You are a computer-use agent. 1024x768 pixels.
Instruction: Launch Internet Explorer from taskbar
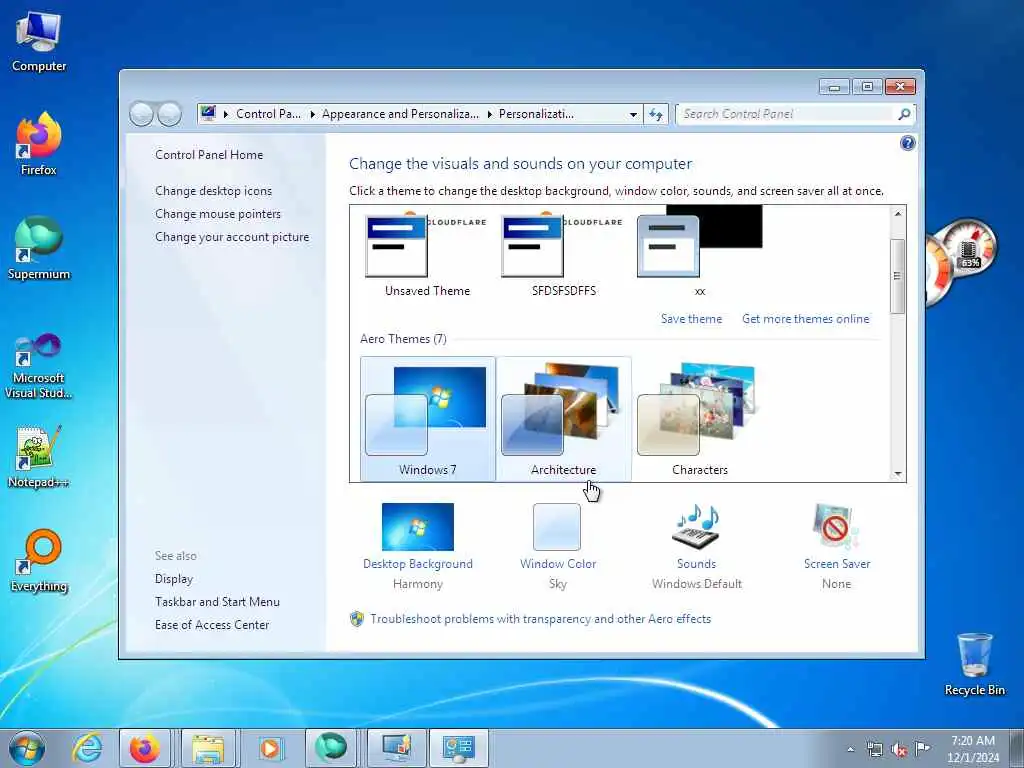coord(87,748)
